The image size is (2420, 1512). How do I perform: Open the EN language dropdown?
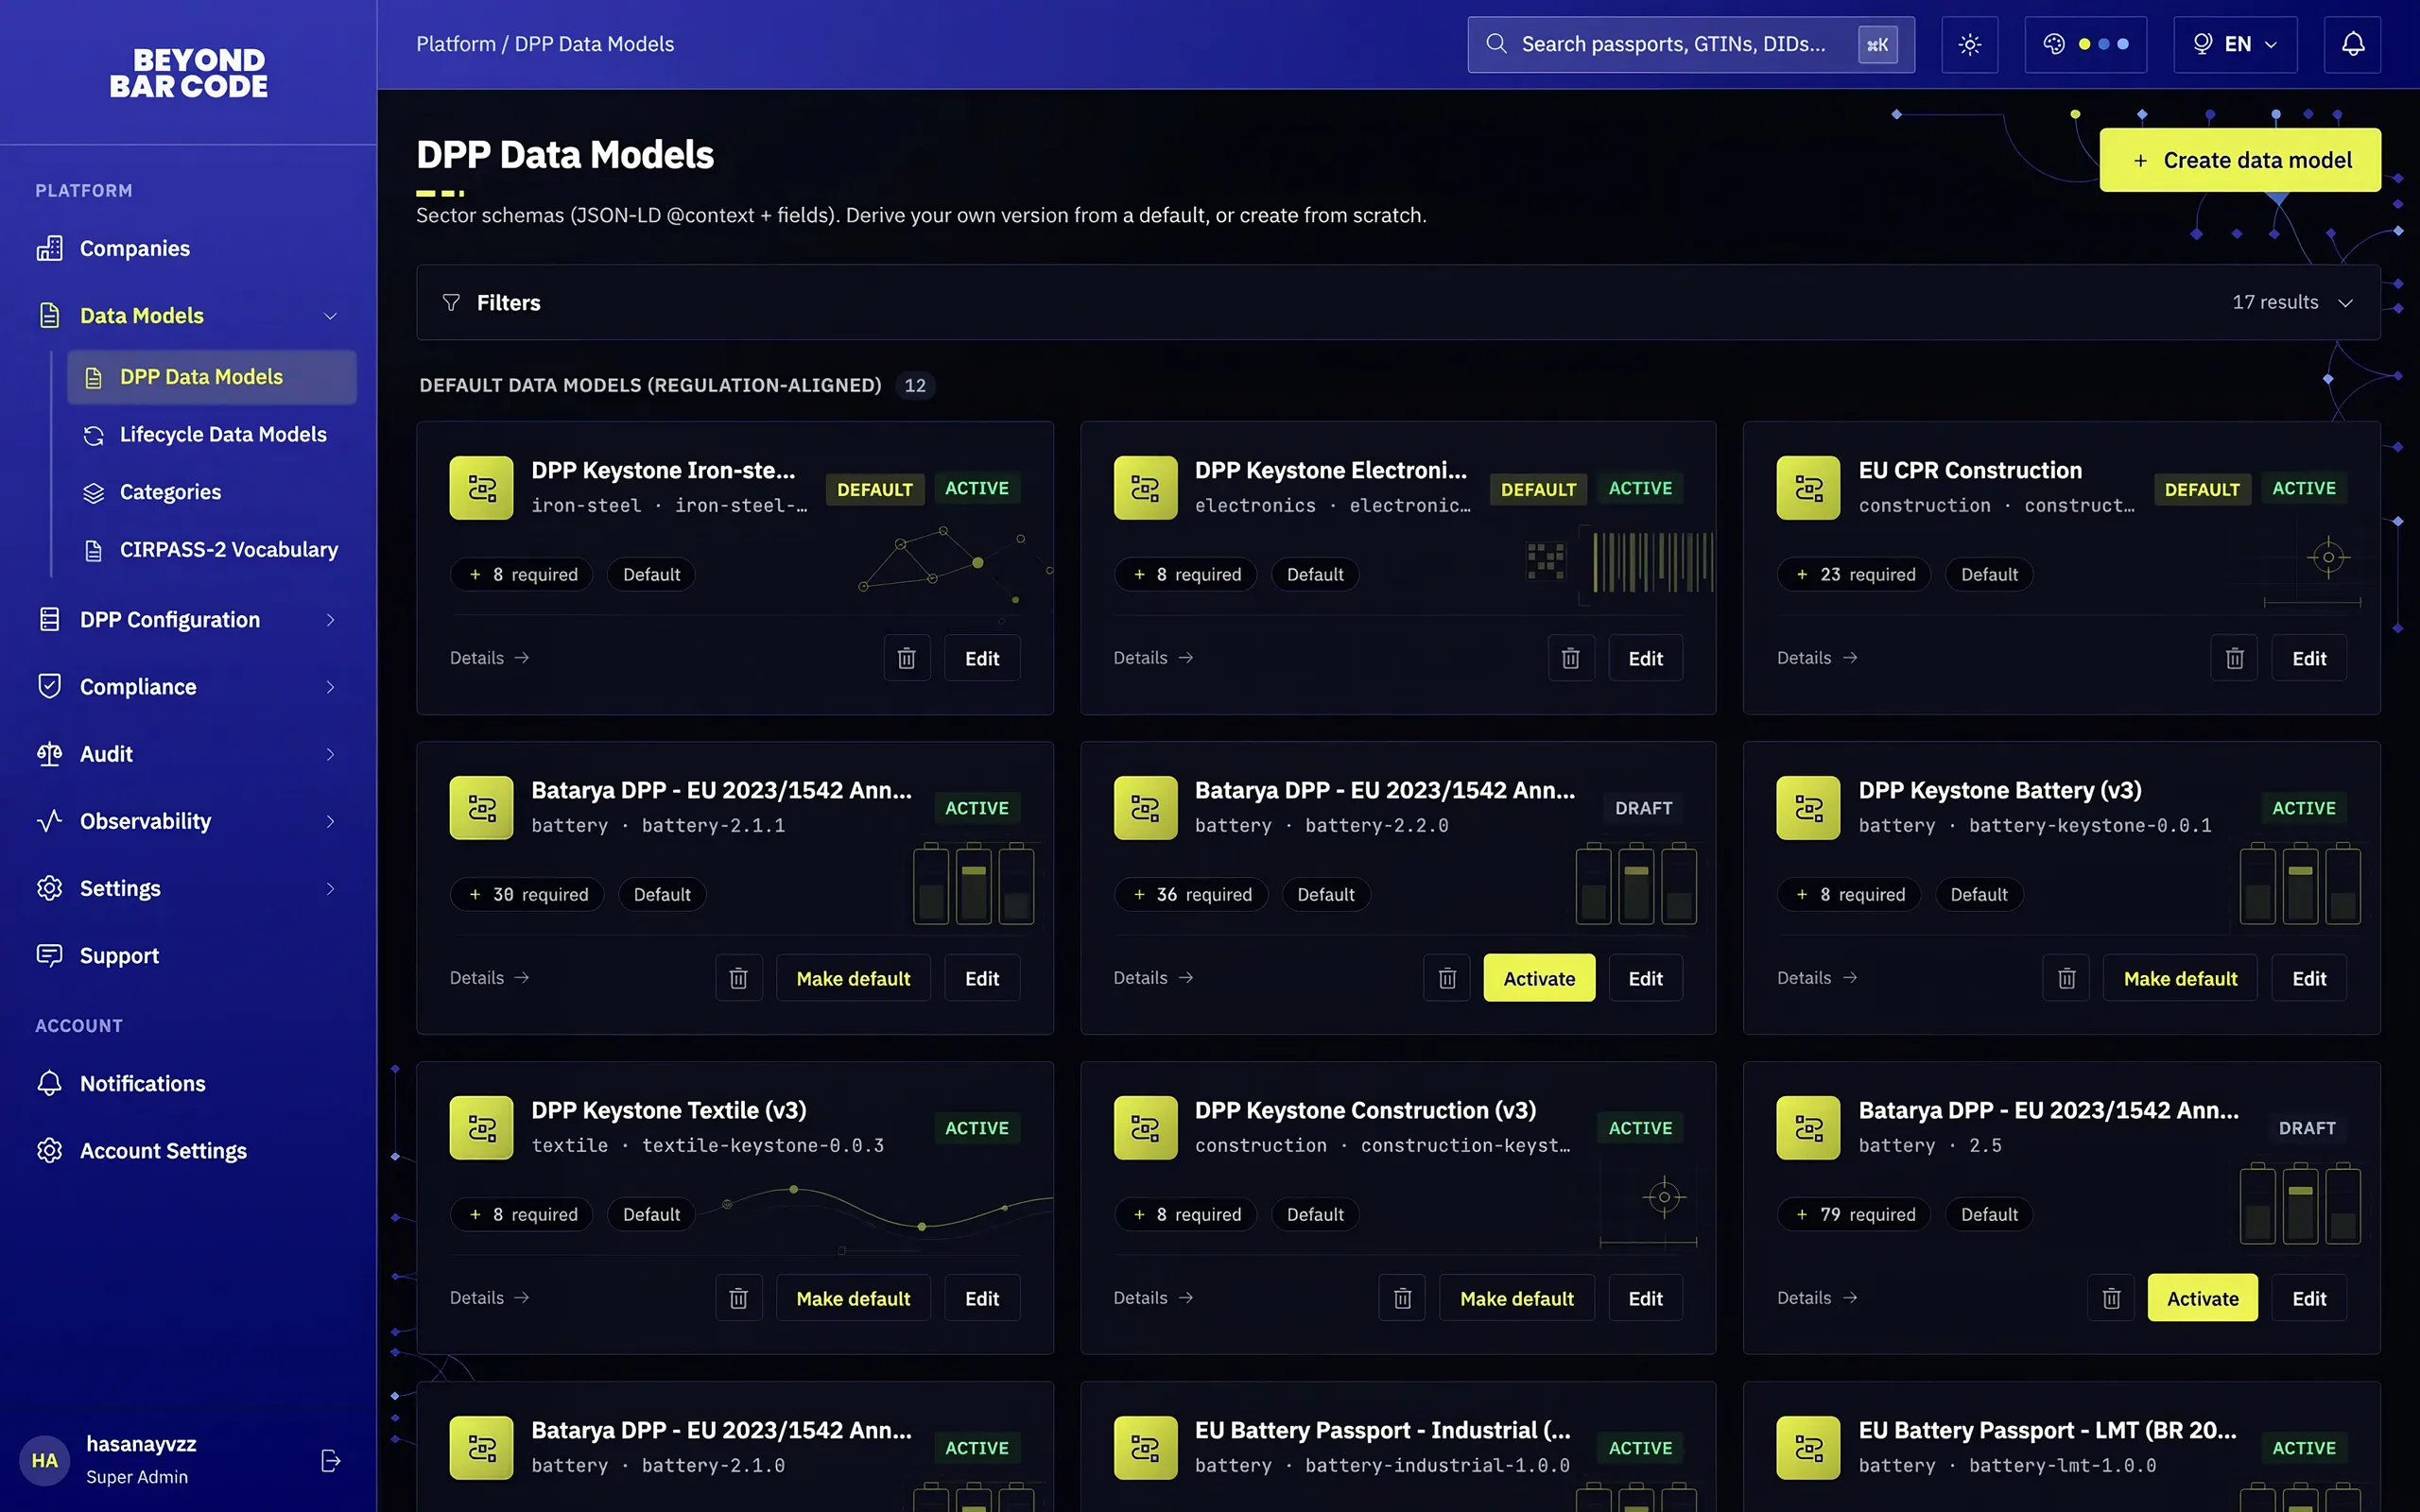point(2234,44)
